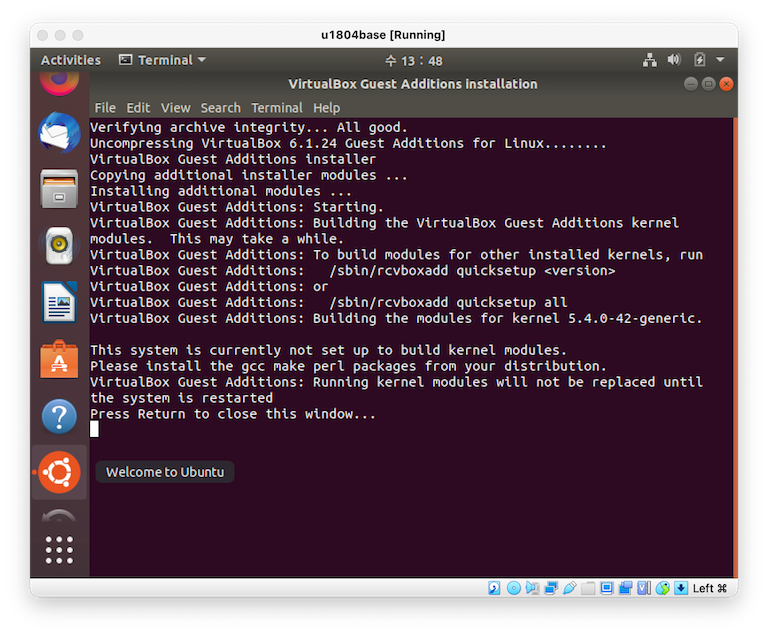Click the optical disc status icon
The height and width of the screenshot is (634, 768).
(513, 588)
